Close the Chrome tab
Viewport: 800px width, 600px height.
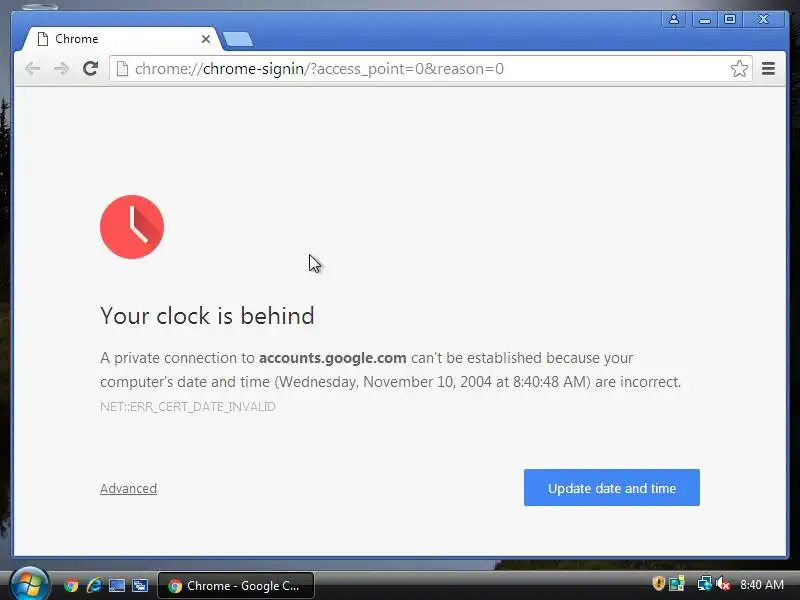pyautogui.click(x=206, y=39)
